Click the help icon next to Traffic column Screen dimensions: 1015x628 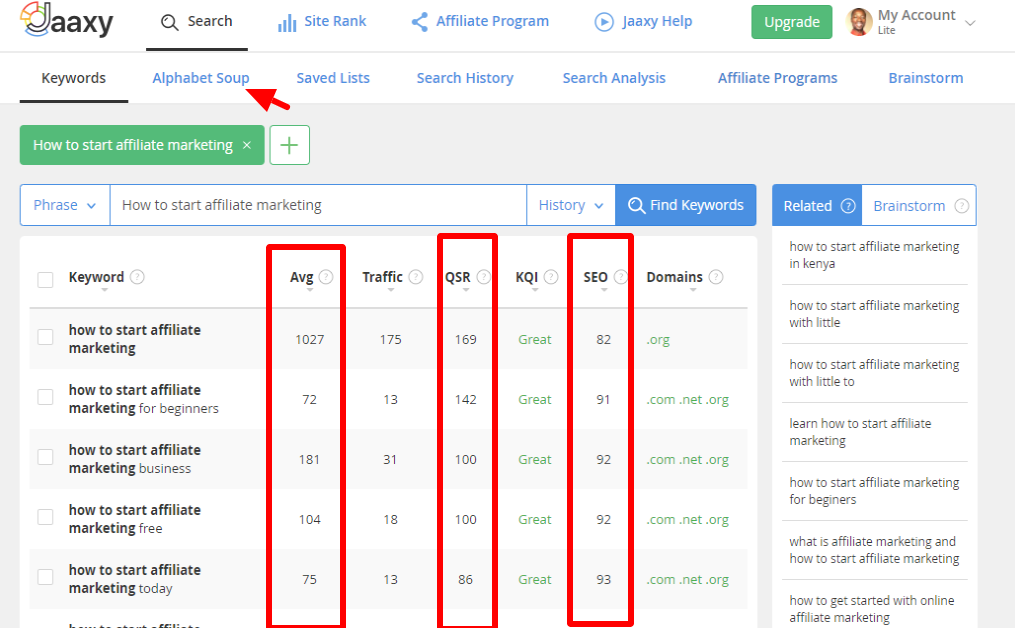416,277
